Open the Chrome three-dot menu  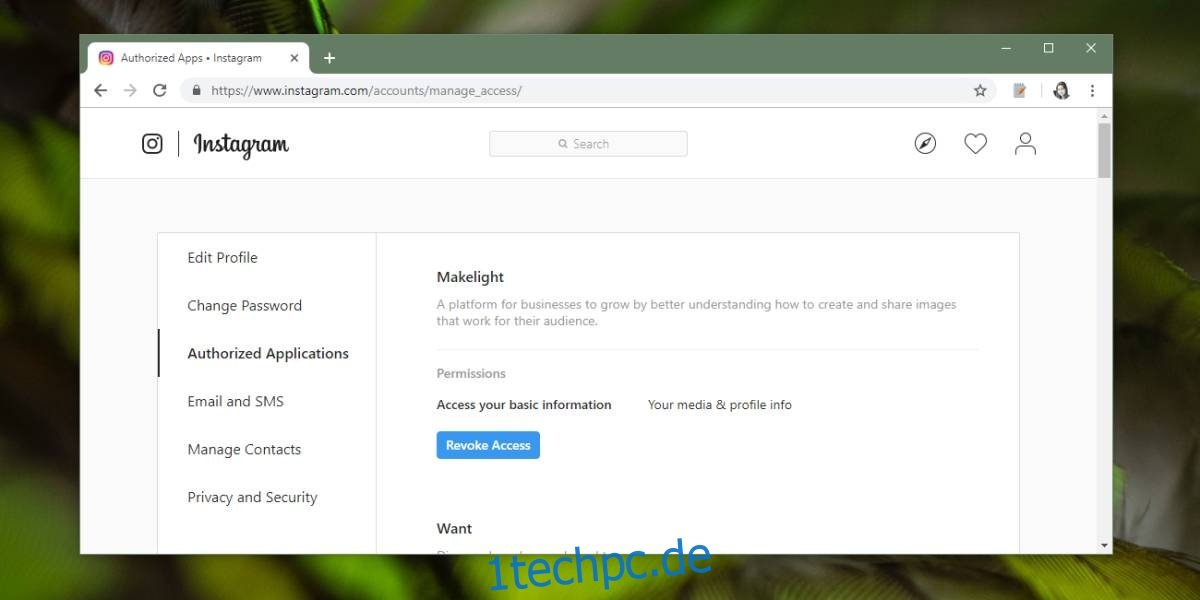coord(1092,90)
